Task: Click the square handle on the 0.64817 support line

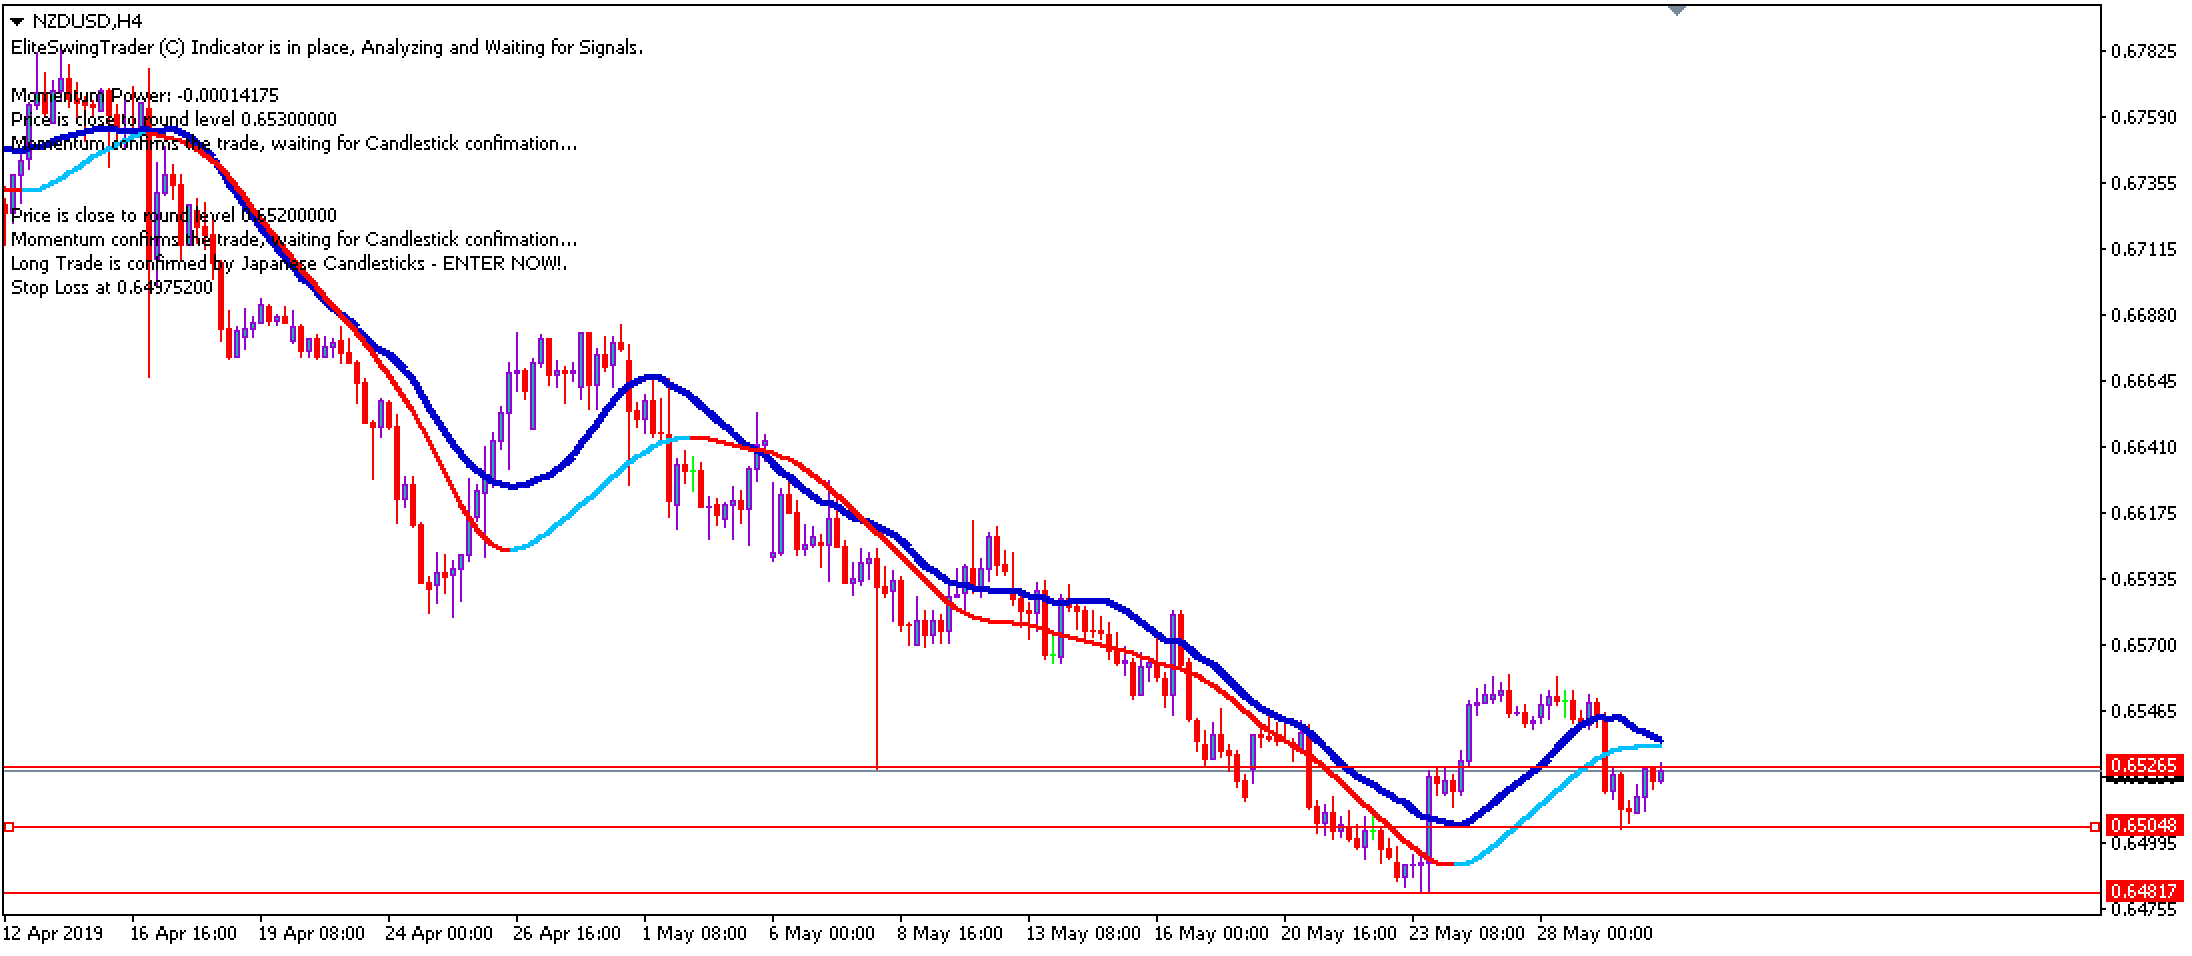Action: 10,892
